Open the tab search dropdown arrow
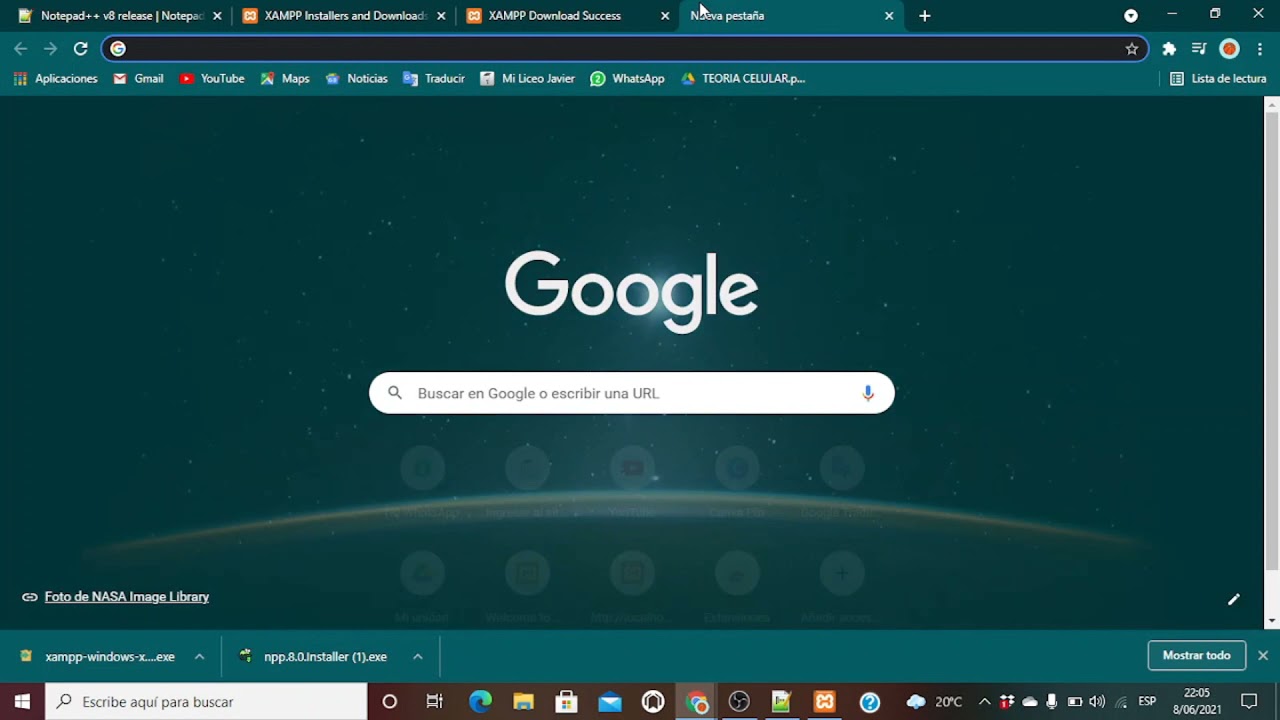This screenshot has width=1280, height=720. [1131, 16]
